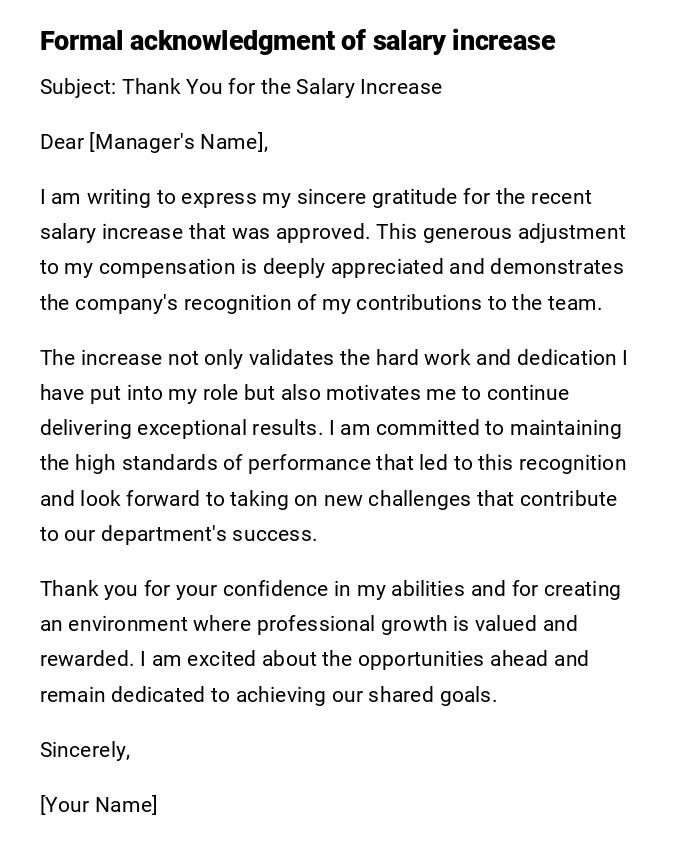Screen dimensions: 700x867
Task: Click the Subject line text
Action: (x=240, y=87)
